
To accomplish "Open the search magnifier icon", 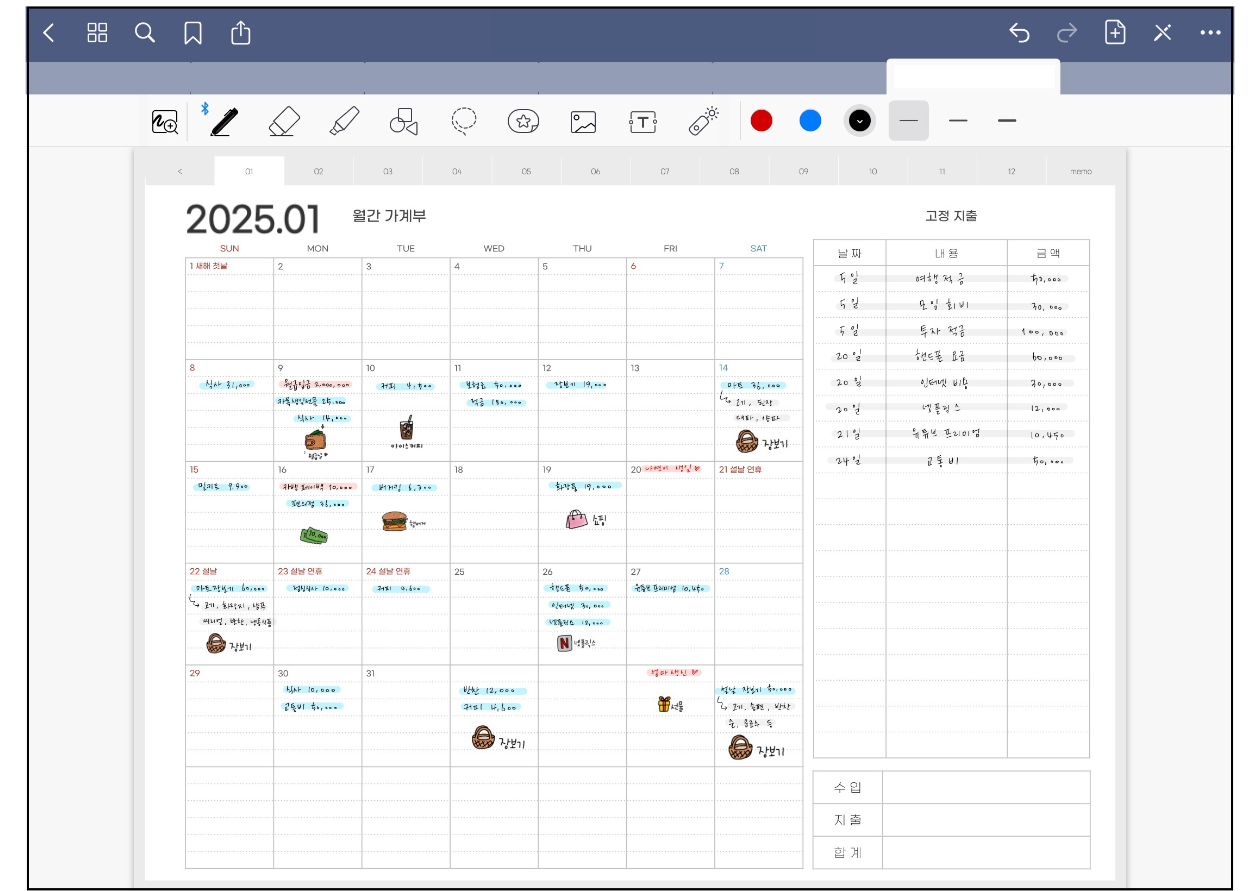I will pyautogui.click(x=145, y=33).
